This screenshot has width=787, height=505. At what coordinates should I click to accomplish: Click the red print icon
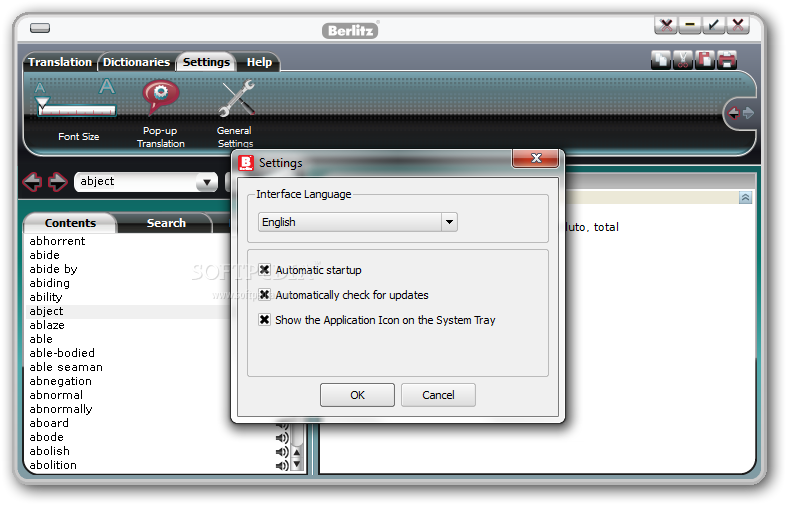[727, 60]
